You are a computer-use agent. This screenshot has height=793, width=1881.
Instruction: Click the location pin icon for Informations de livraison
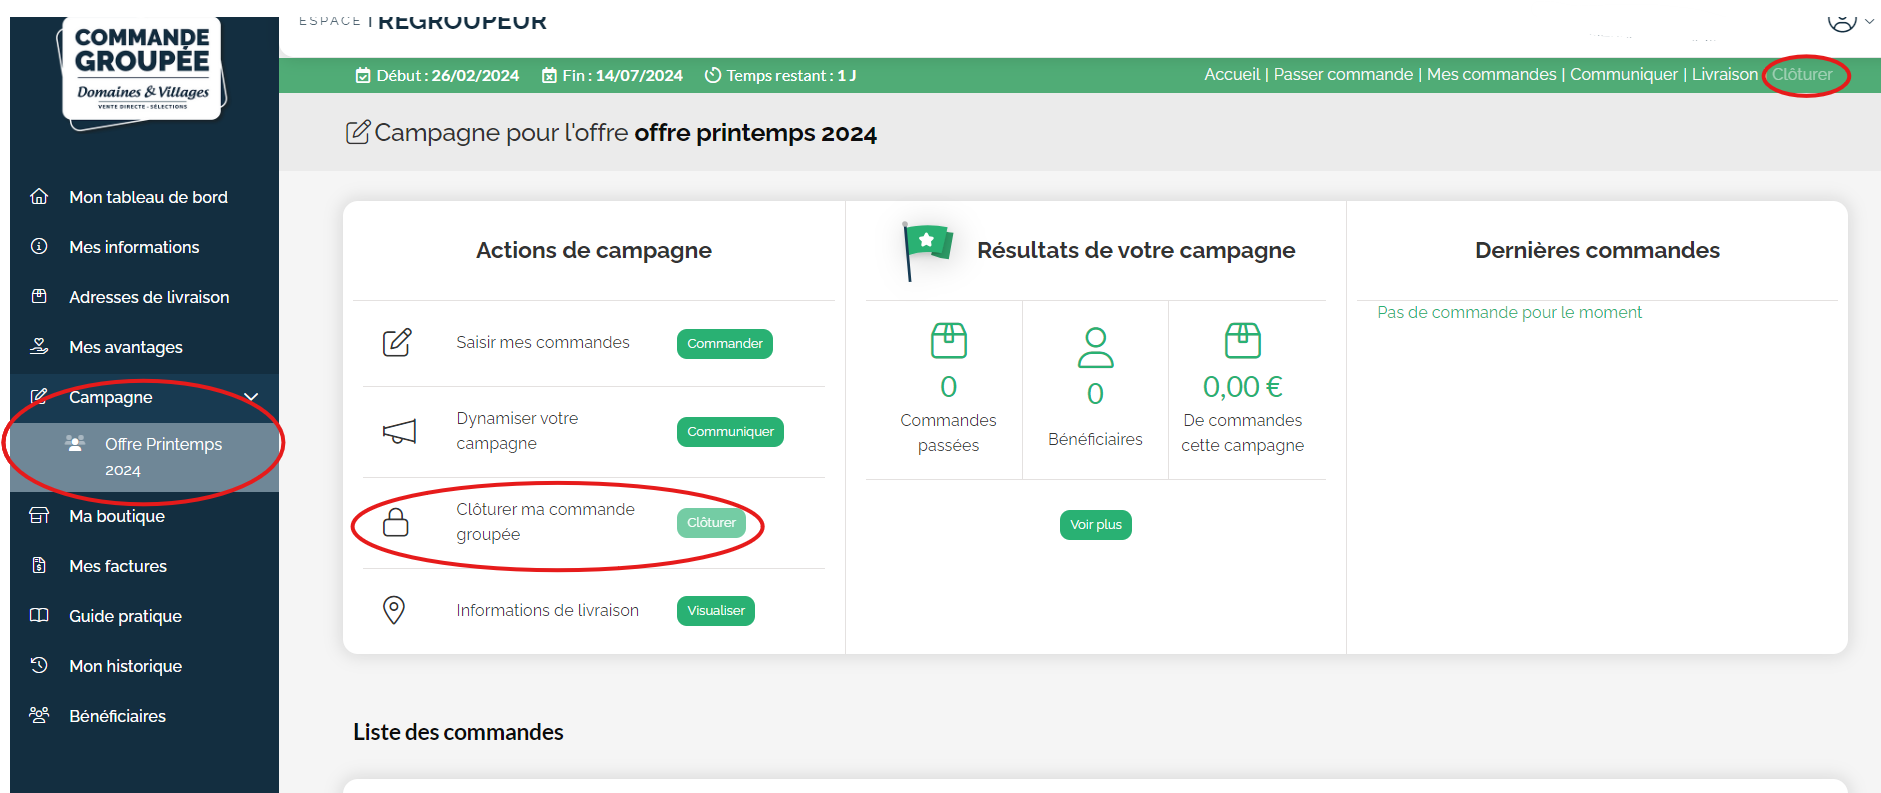click(x=394, y=610)
